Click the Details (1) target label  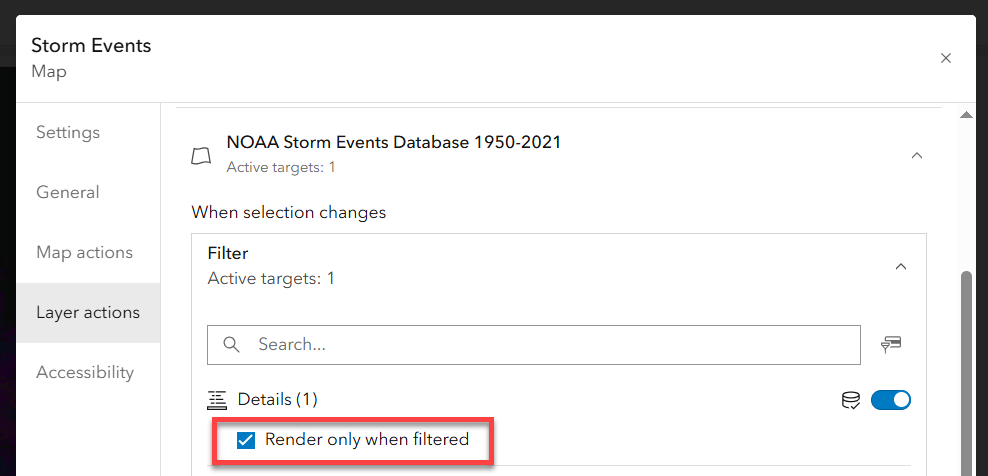(x=277, y=400)
